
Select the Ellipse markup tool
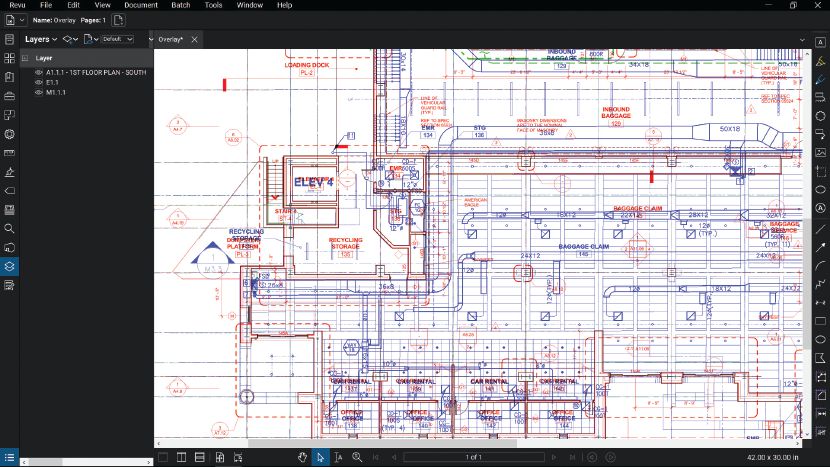point(820,339)
